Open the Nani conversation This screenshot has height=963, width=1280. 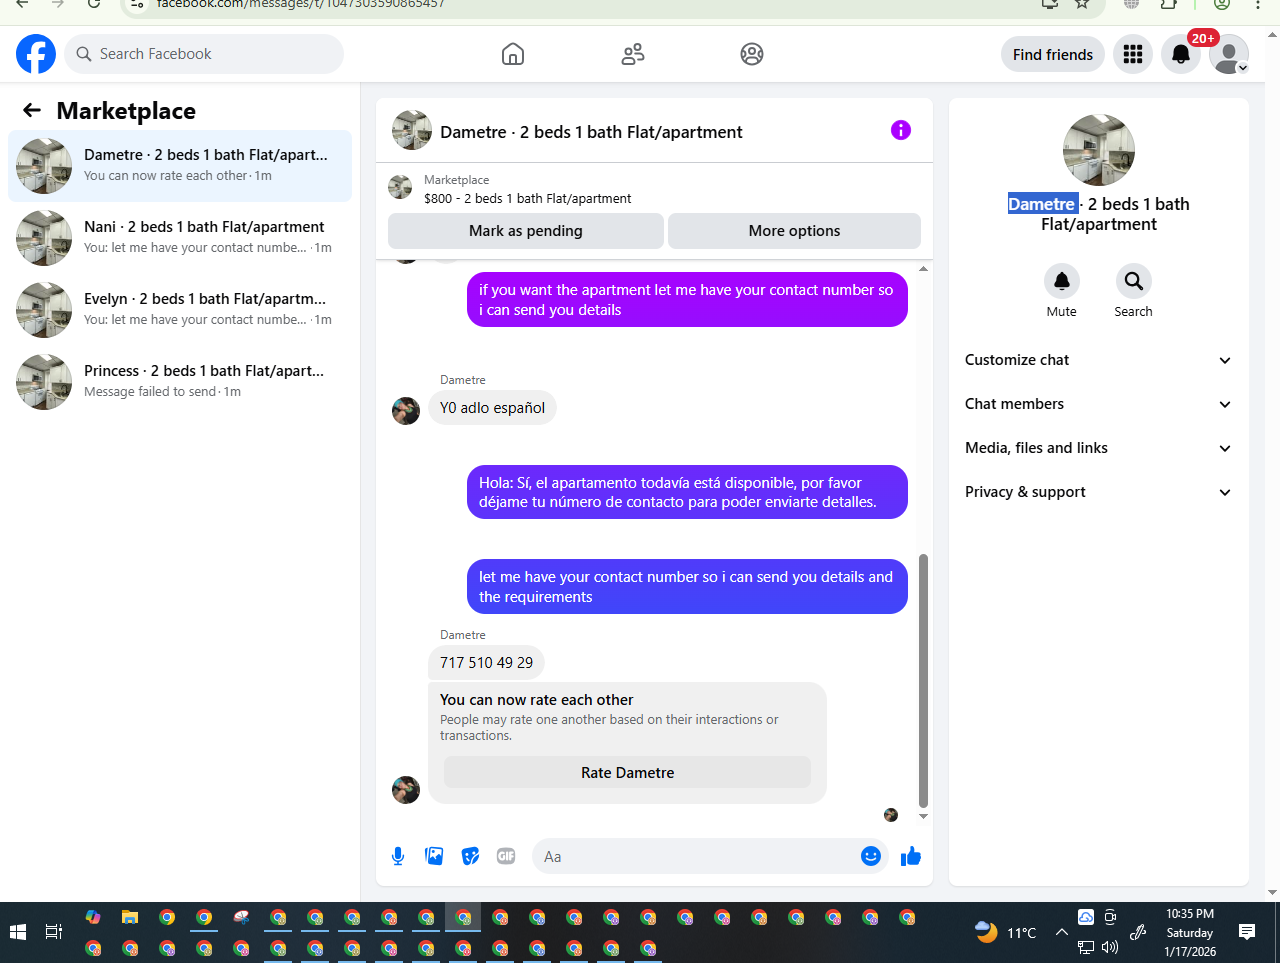click(x=180, y=238)
